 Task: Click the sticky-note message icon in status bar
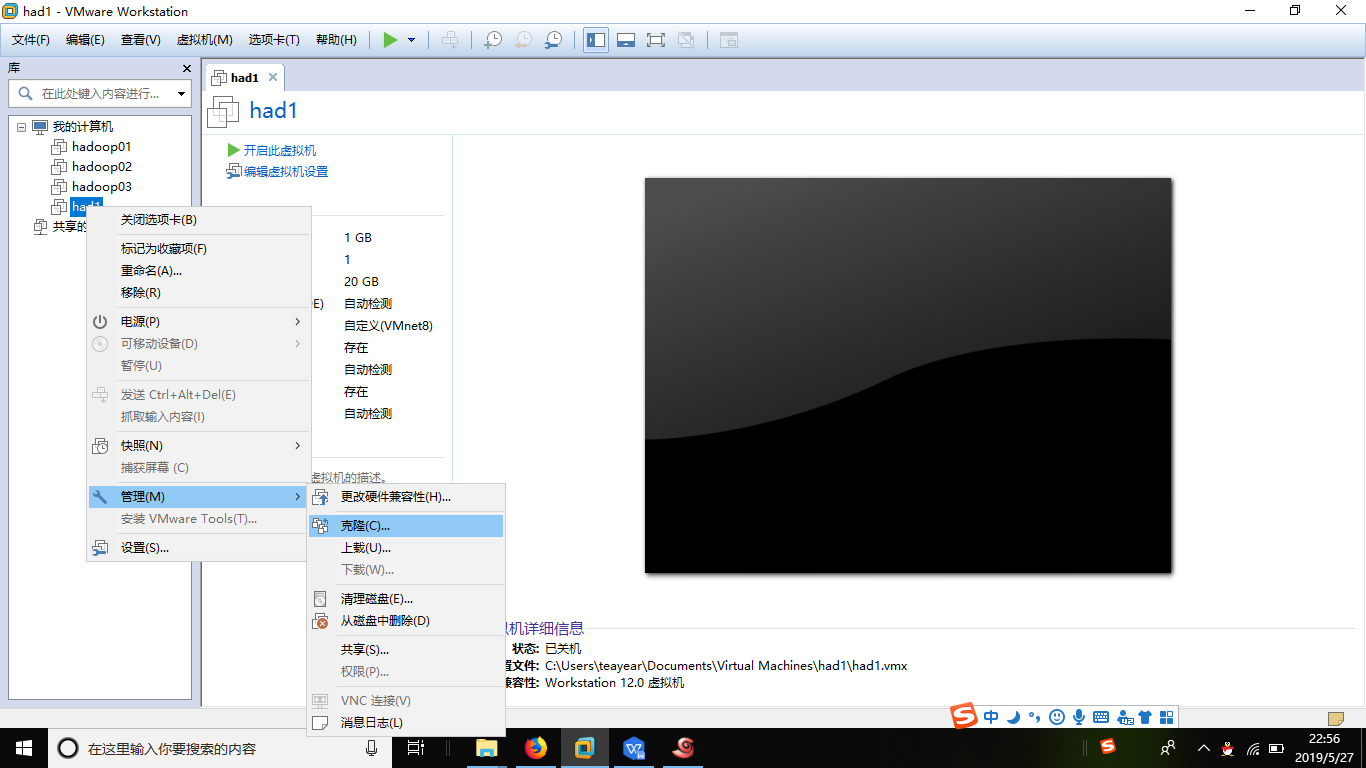coord(1335,718)
